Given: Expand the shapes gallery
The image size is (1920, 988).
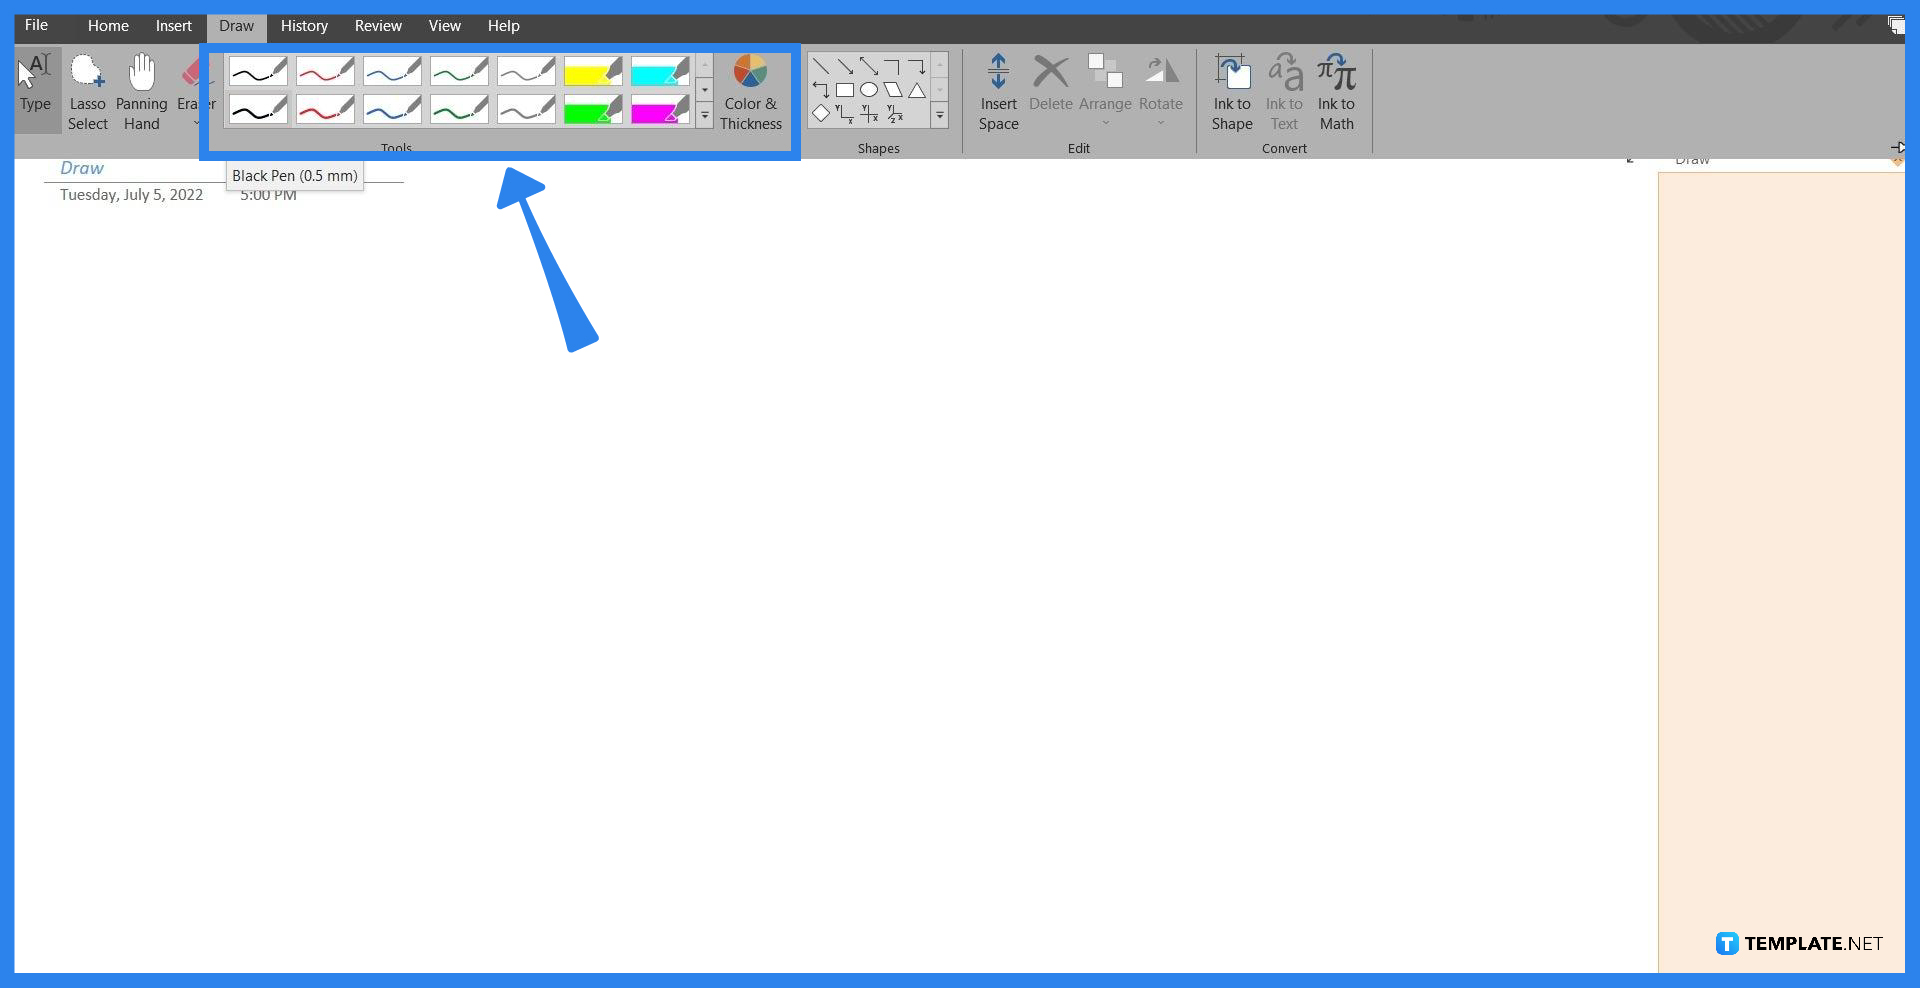Looking at the screenshot, I should pyautogui.click(x=940, y=115).
